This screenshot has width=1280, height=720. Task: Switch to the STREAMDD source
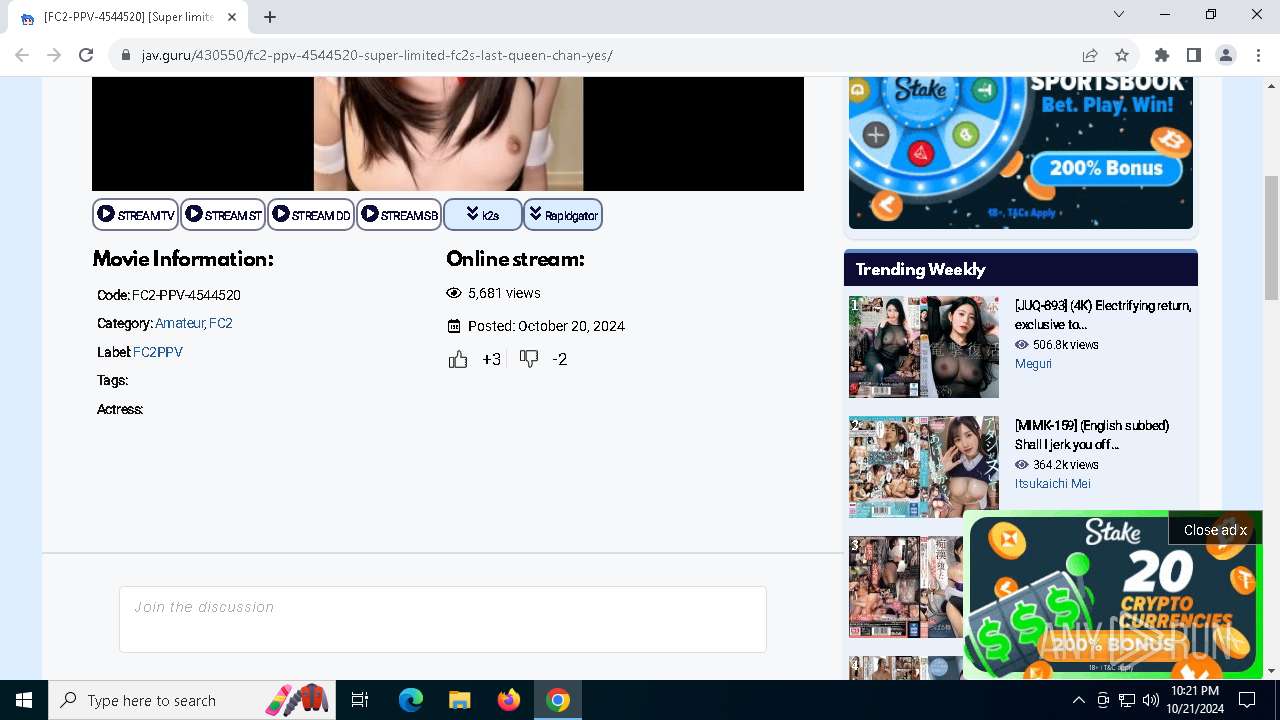pyautogui.click(x=311, y=215)
